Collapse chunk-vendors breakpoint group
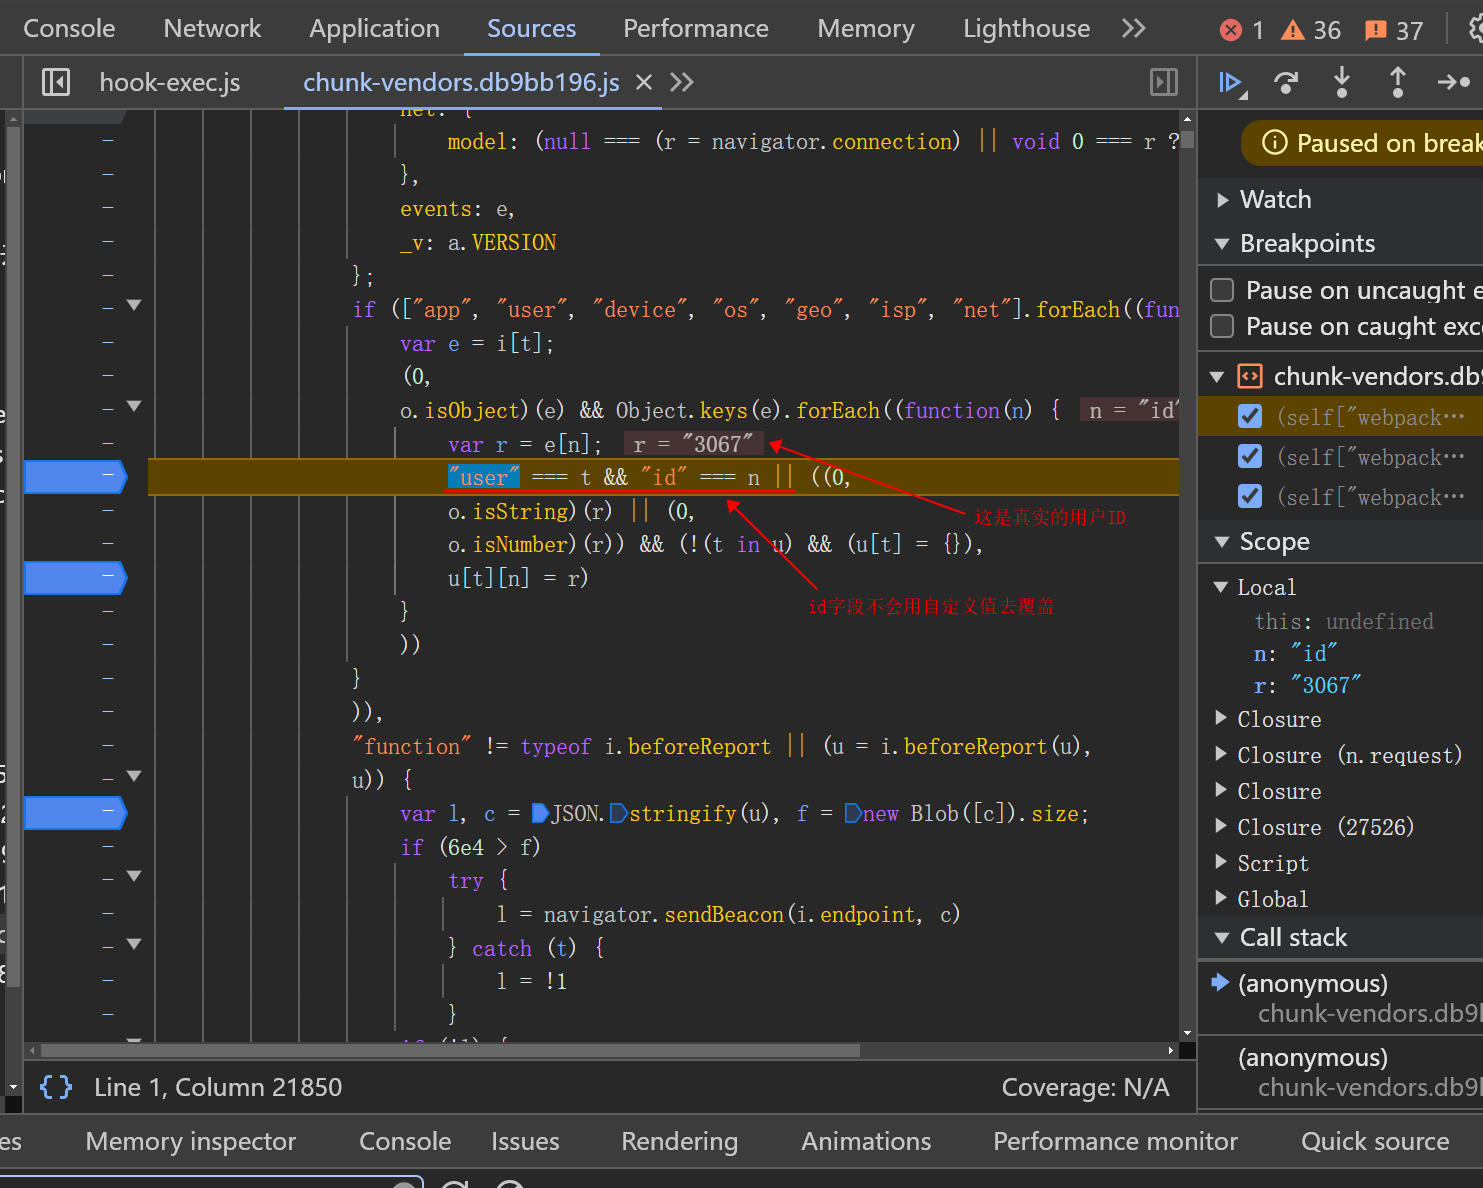This screenshot has width=1483, height=1188. click(x=1217, y=377)
